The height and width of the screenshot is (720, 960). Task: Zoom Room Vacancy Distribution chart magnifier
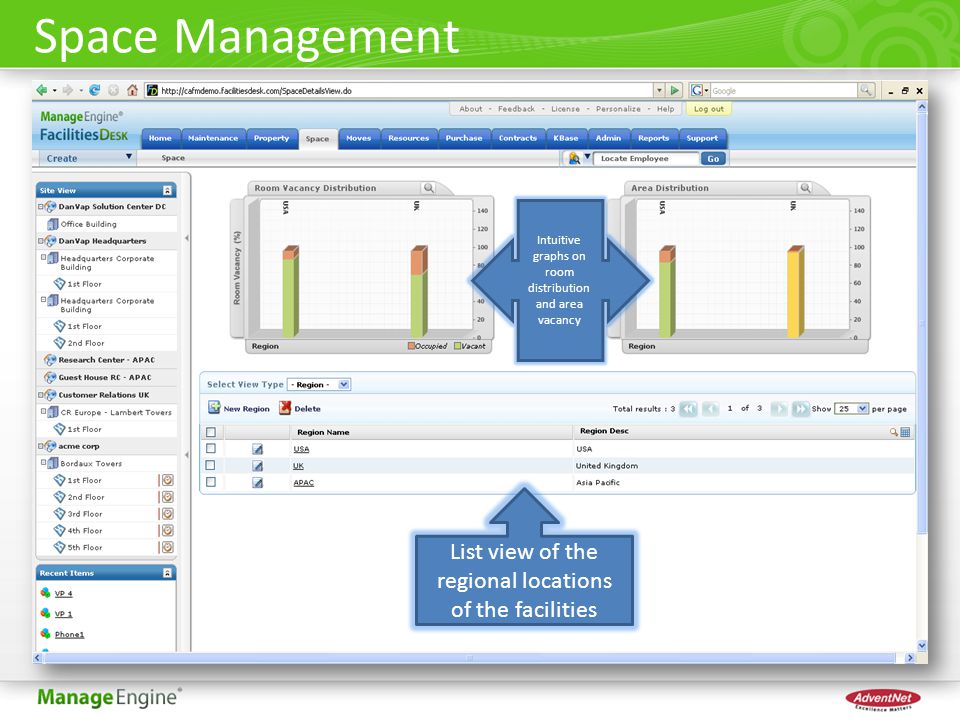[429, 188]
